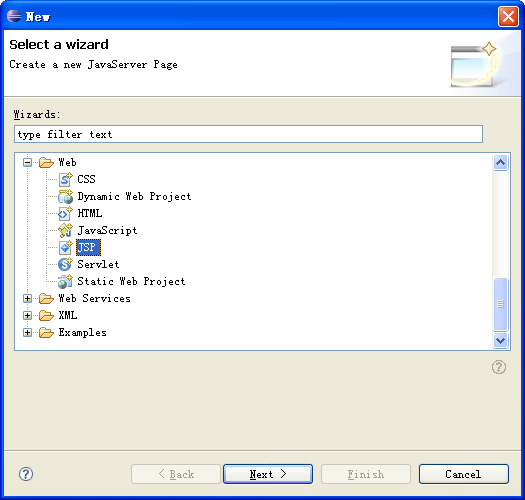The width and height of the screenshot is (525, 500).
Task: Select the Dynamic Web Project entry
Action: (x=134, y=197)
